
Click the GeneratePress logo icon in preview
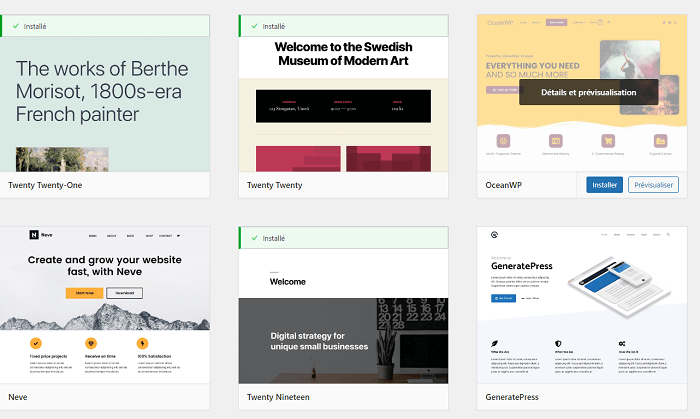[x=494, y=235]
